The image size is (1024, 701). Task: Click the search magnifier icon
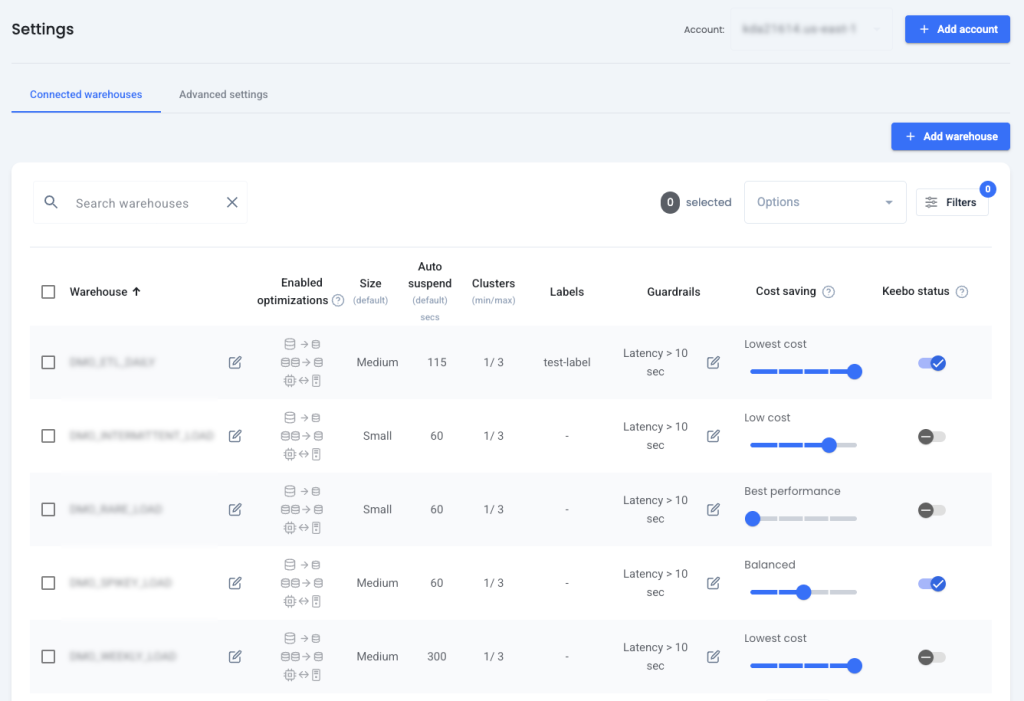click(x=51, y=202)
